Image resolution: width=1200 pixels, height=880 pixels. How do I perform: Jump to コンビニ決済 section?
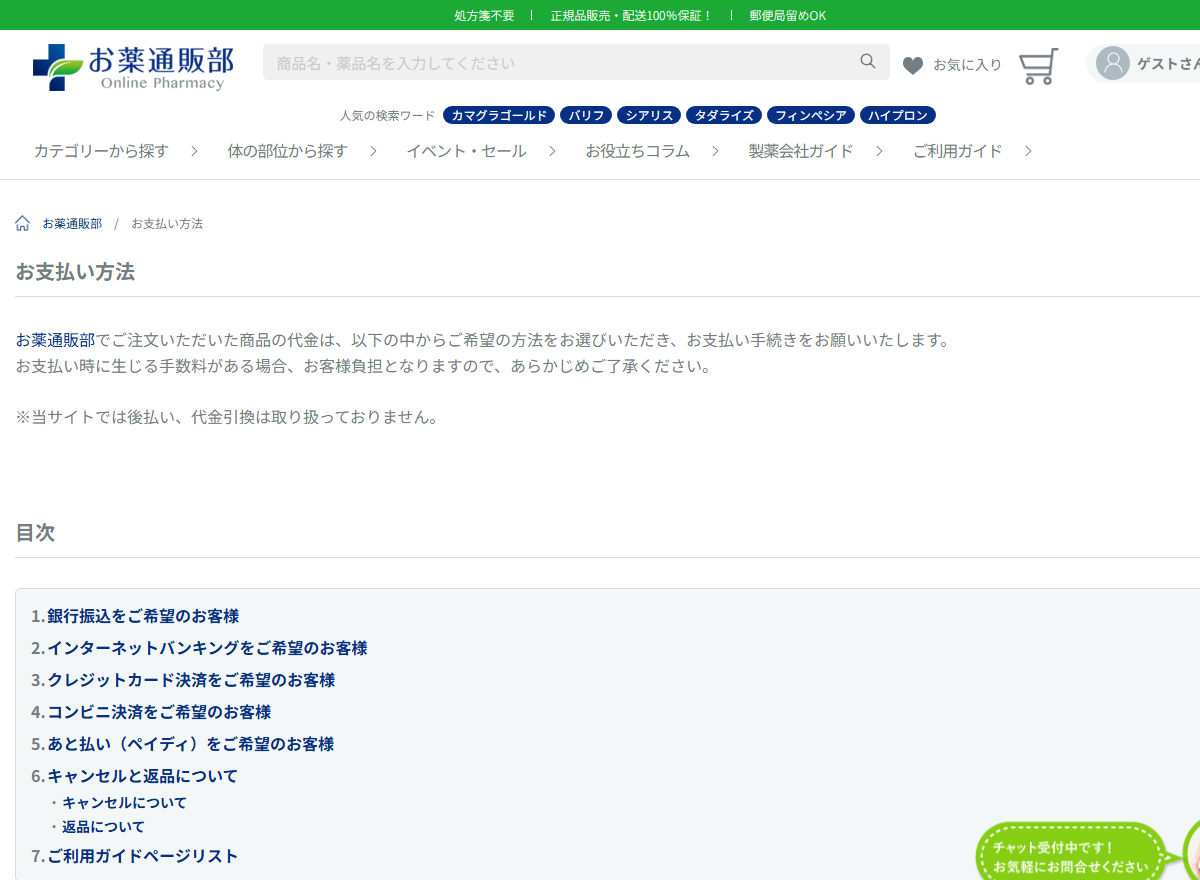pyautogui.click(x=159, y=712)
